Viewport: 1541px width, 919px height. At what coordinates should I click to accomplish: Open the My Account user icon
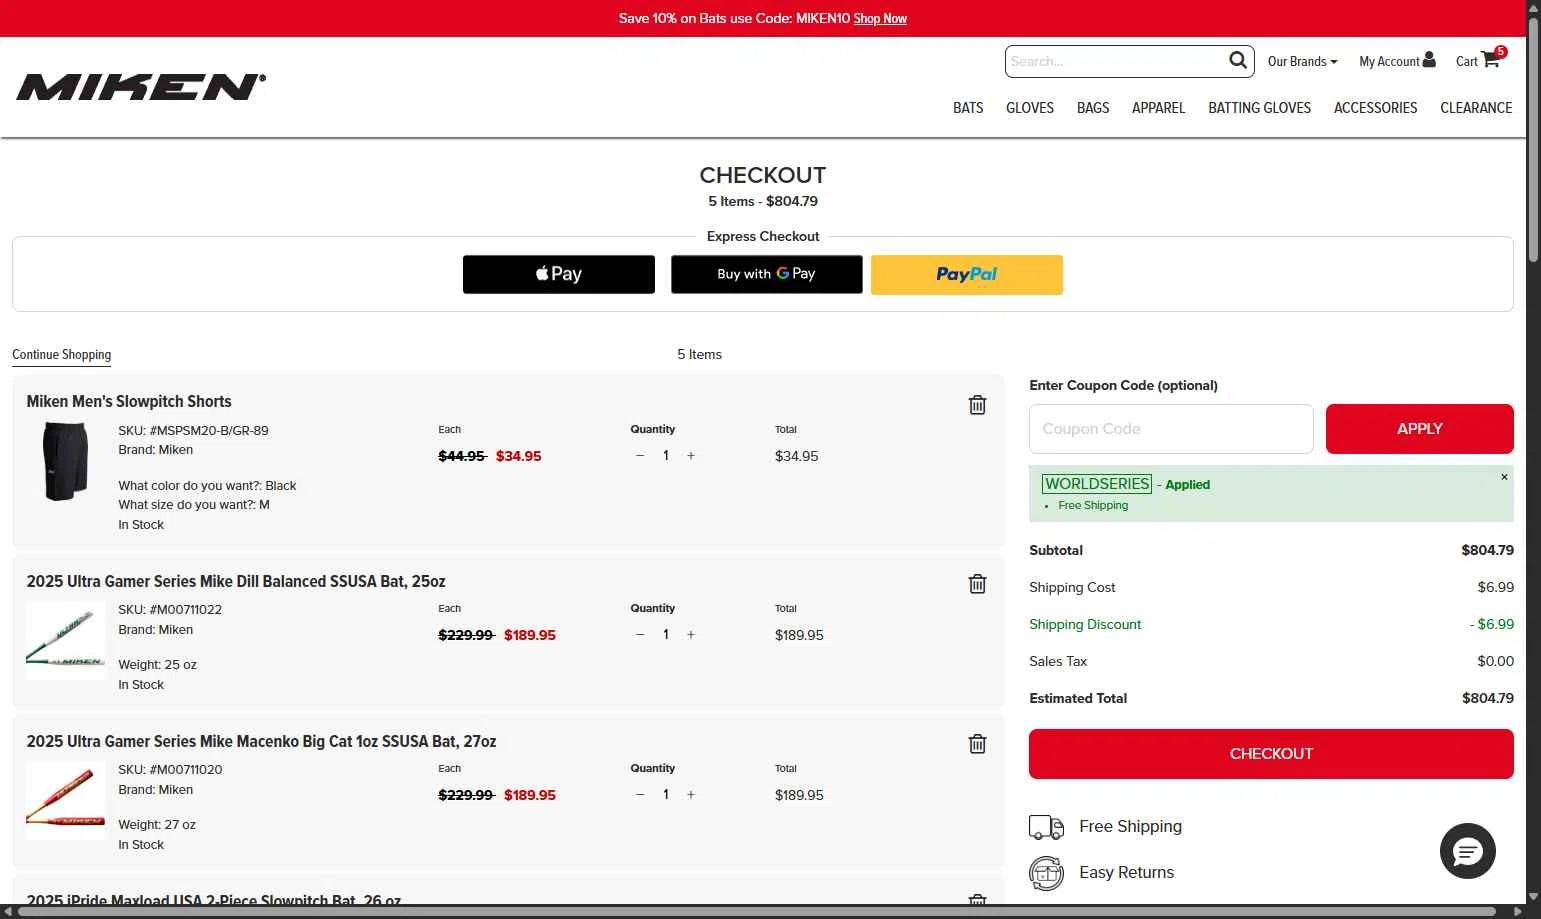pos(1429,60)
